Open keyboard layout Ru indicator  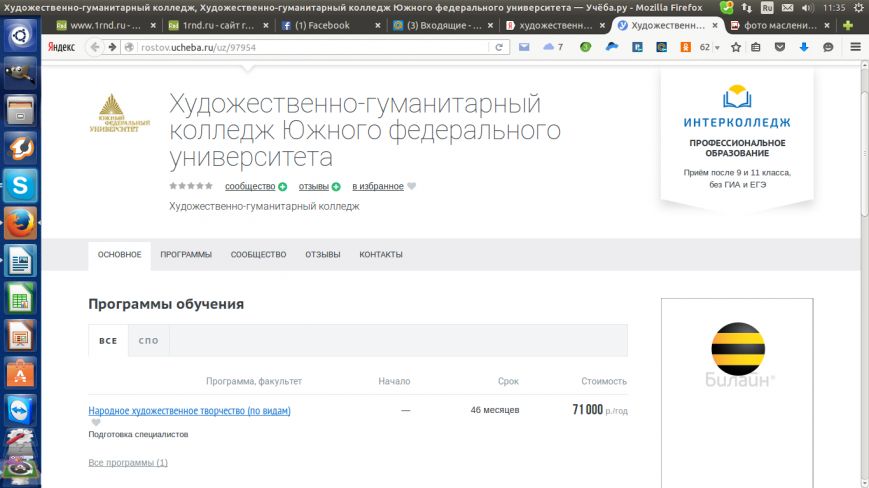[767, 8]
